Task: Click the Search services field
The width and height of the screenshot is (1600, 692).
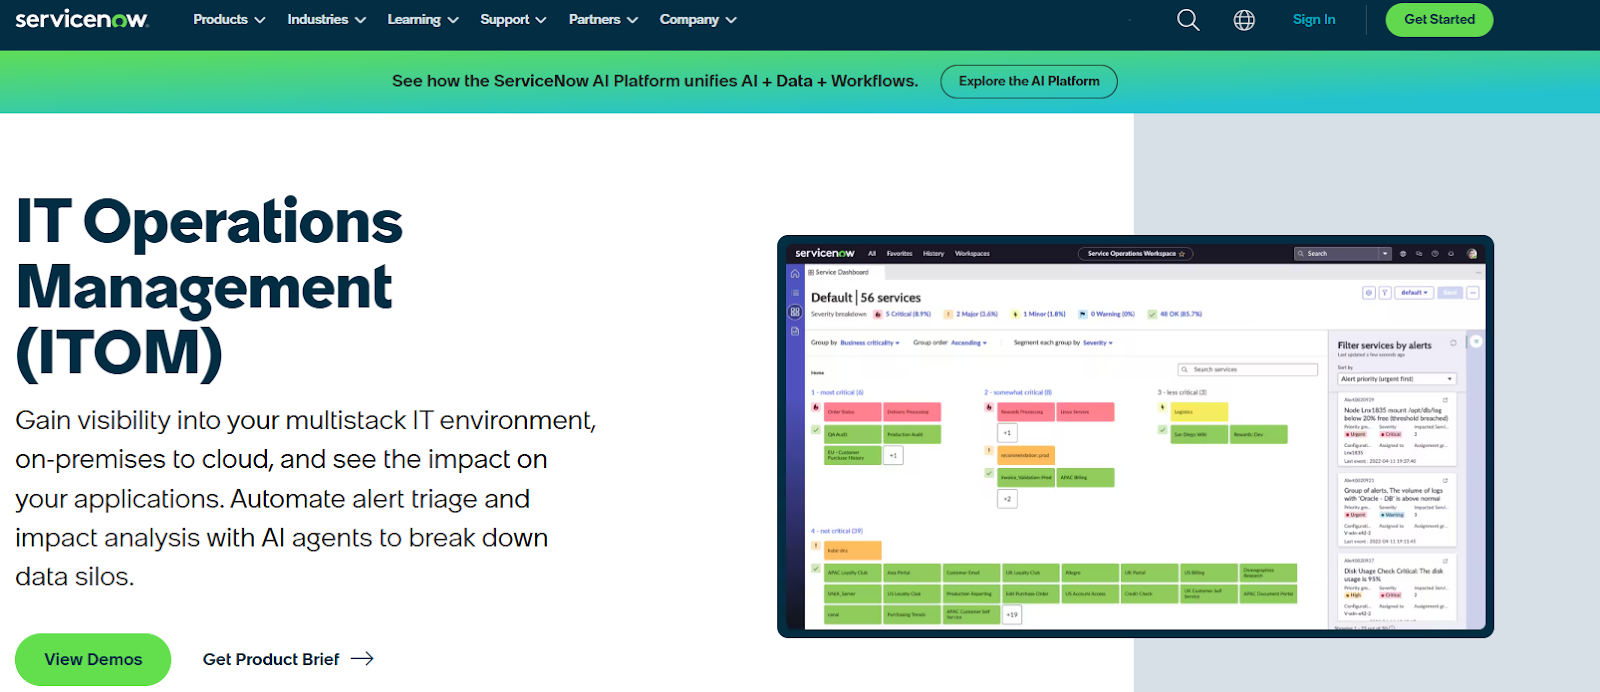Action: [x=1248, y=370]
